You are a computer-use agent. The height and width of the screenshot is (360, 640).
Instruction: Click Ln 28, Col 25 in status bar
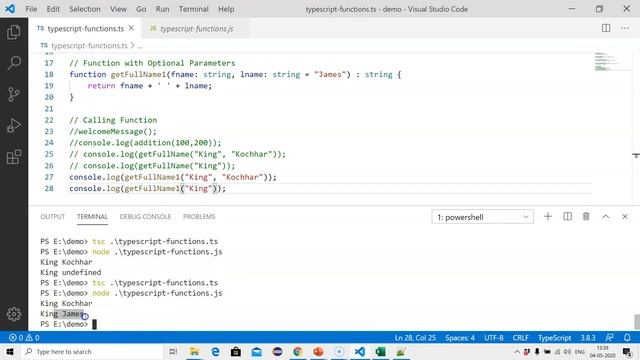[x=415, y=338]
